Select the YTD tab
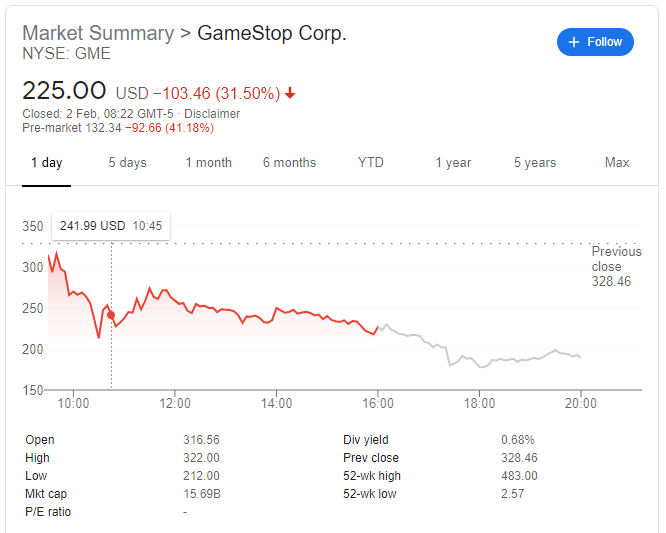 [370, 162]
